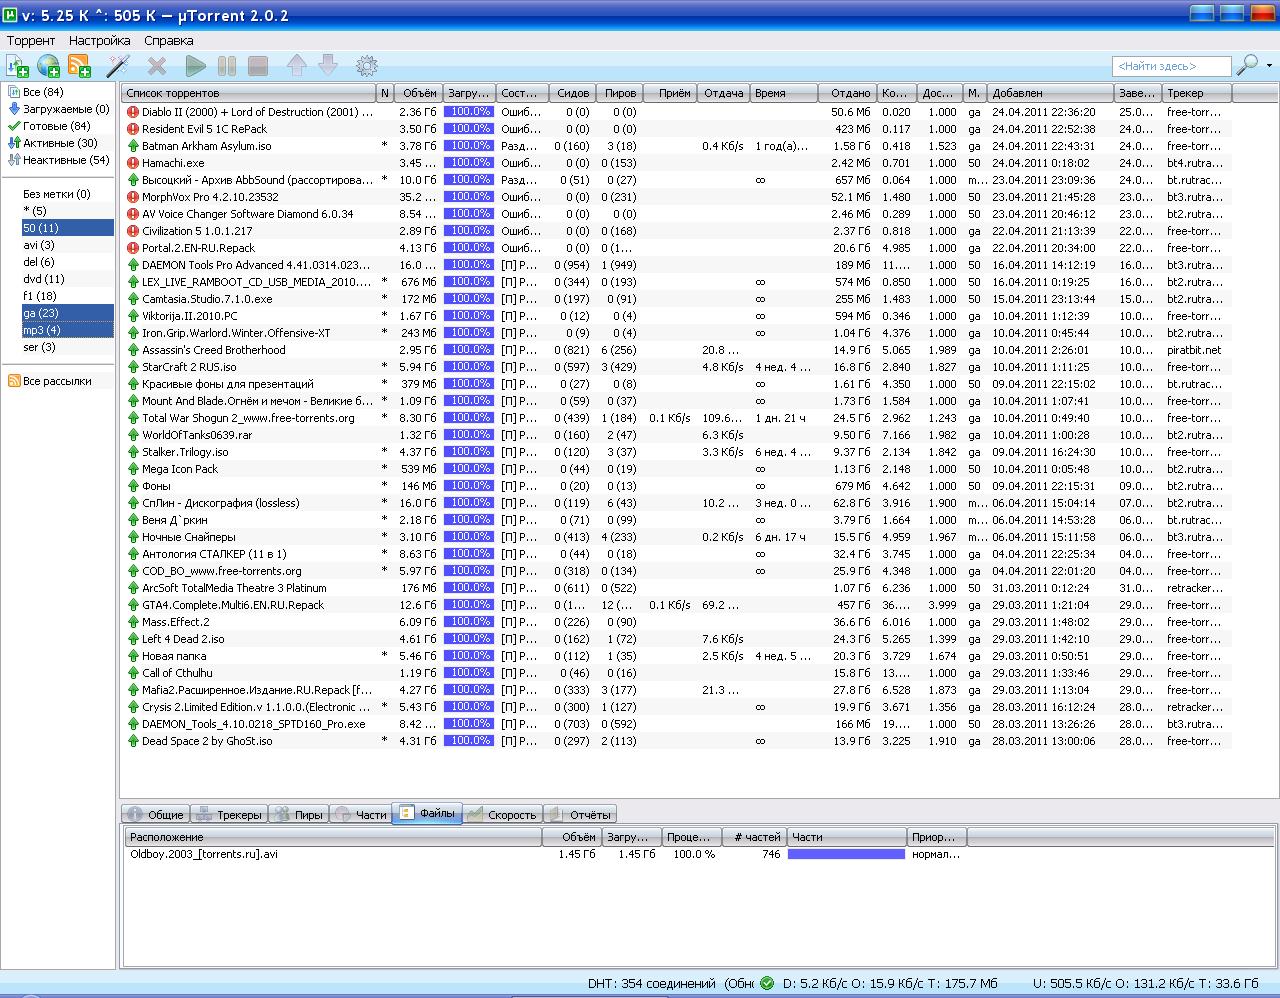Click the red X Remove torrent icon
1280x998 pixels.
tap(157, 66)
